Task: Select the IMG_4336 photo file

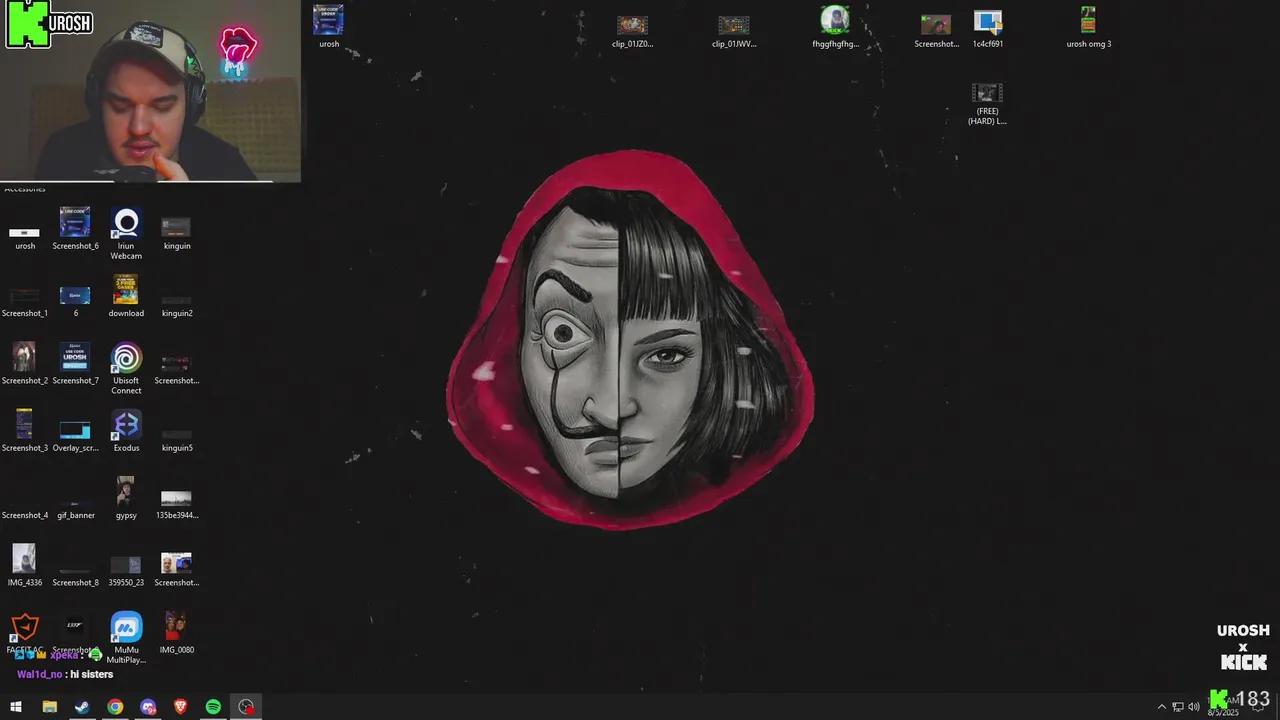Action: pyautogui.click(x=24, y=565)
